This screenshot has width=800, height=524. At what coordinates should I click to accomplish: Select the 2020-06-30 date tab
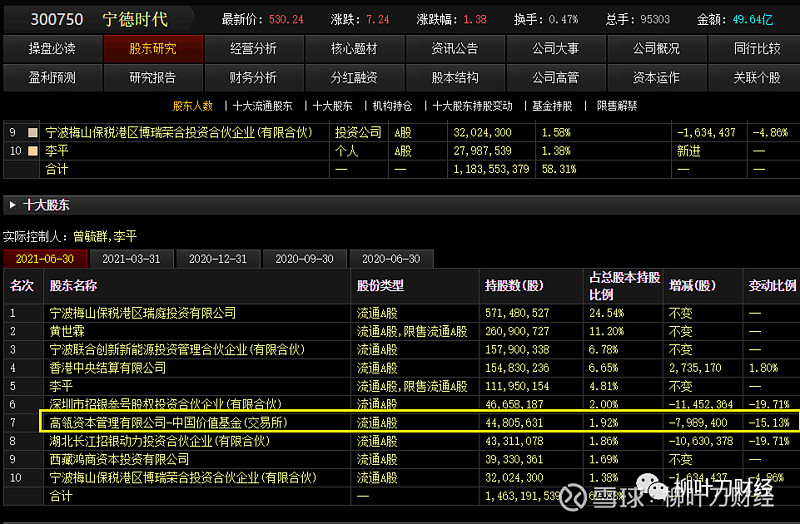tap(391, 259)
